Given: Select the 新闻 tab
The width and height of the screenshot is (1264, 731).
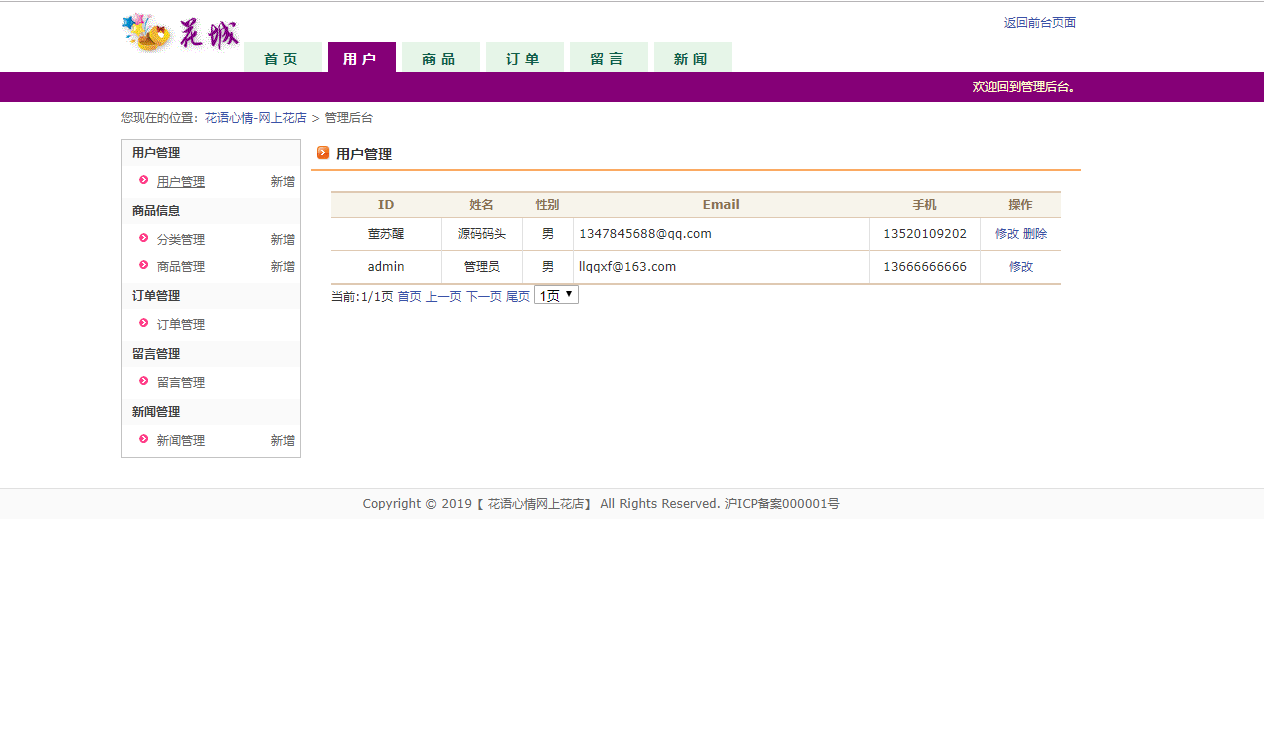Looking at the screenshot, I should pyautogui.click(x=692, y=57).
